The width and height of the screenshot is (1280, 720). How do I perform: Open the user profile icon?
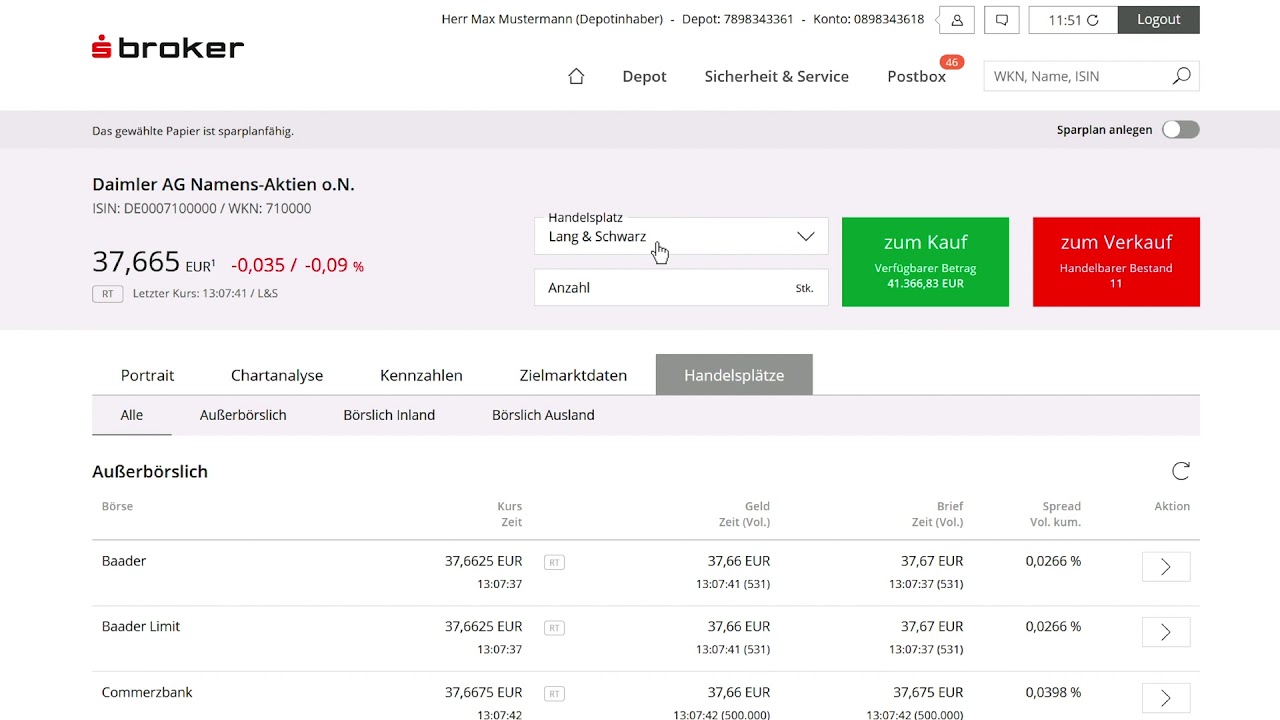pos(957,20)
